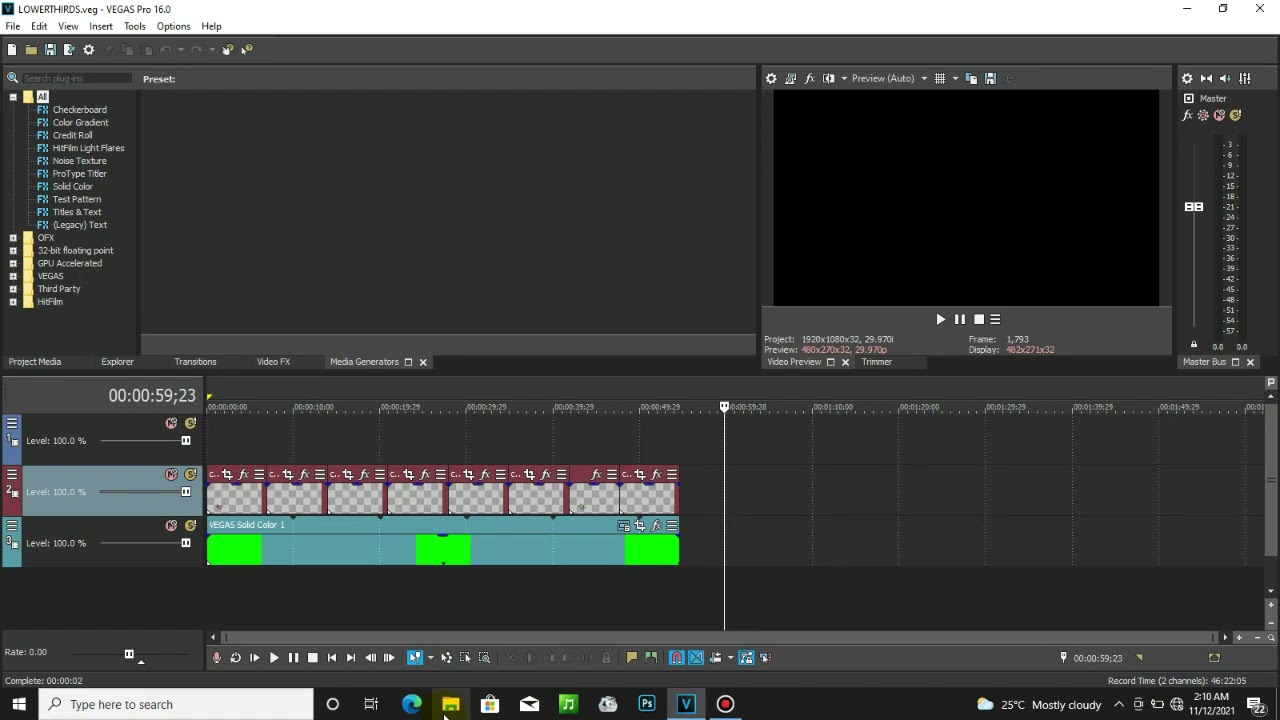Open the Tools menu

point(134,26)
